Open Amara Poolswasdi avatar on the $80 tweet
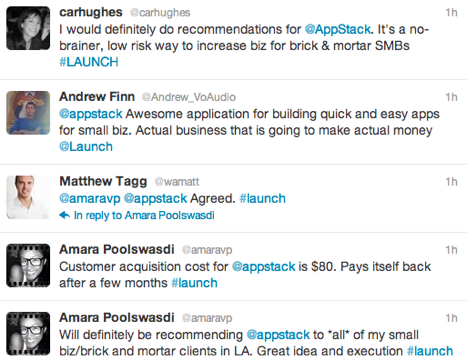 pyautogui.click(x=28, y=265)
